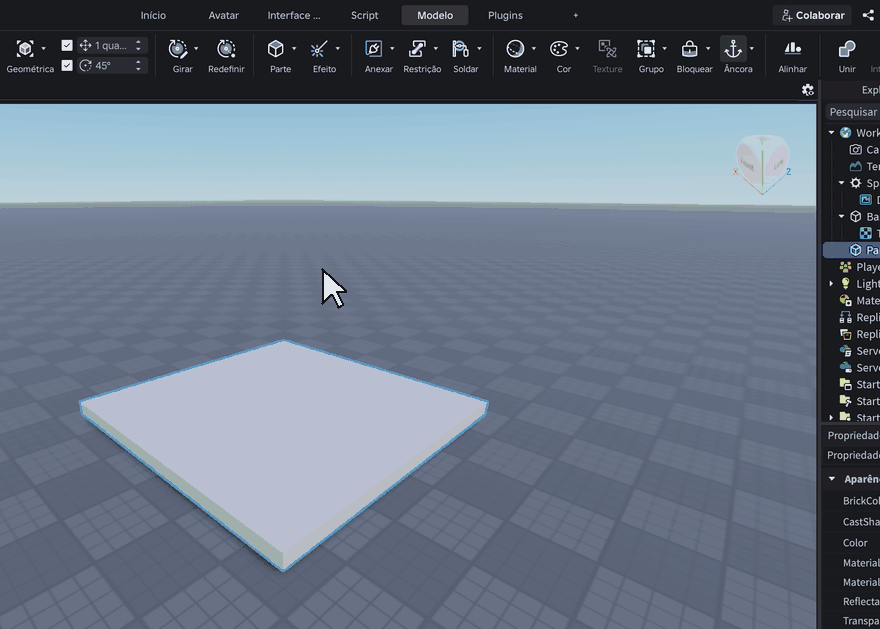Toggle the 45° rotation snapping checkbox
The image size is (880, 629).
tap(67, 66)
